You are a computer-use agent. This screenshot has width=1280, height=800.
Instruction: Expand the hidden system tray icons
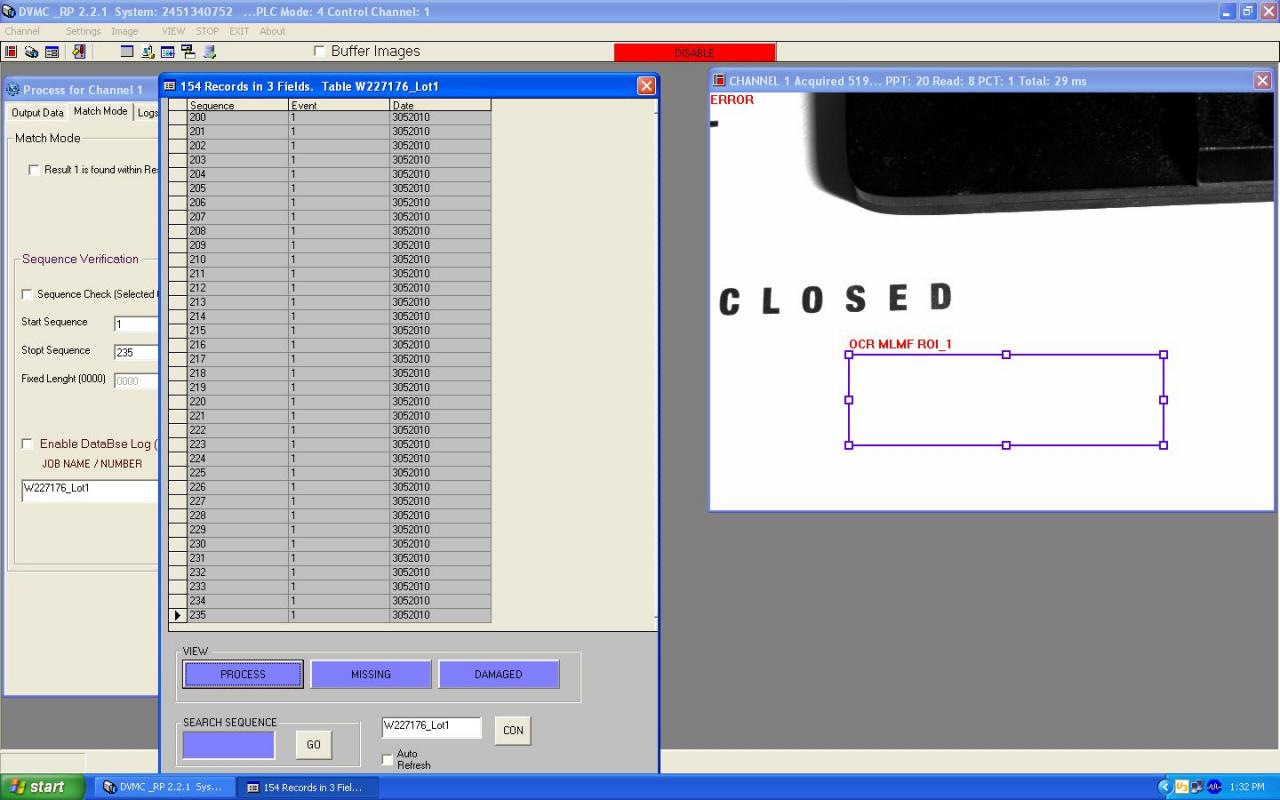point(1164,787)
